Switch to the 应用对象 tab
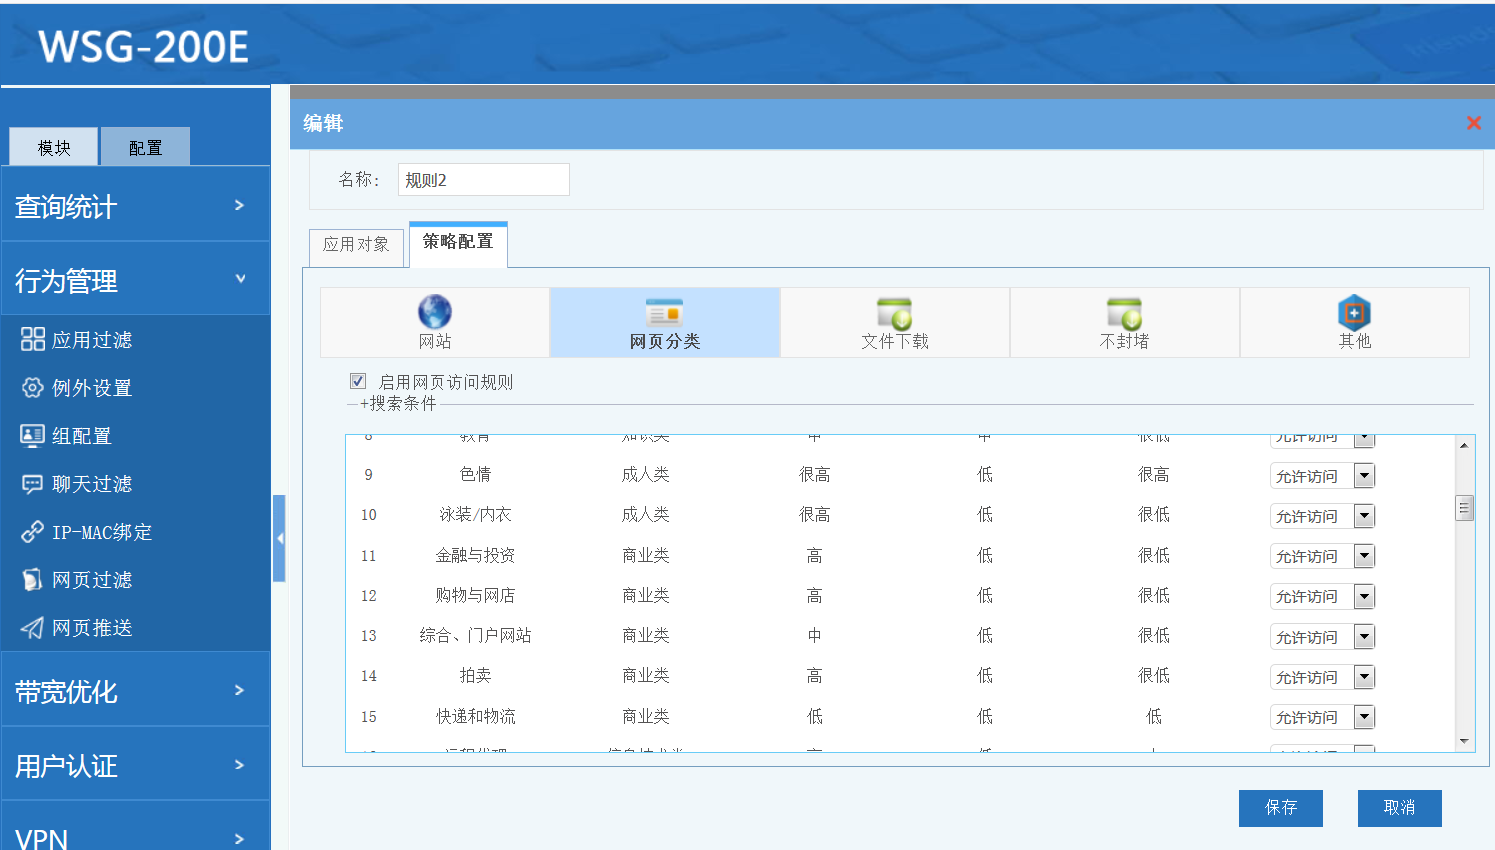 pos(356,245)
